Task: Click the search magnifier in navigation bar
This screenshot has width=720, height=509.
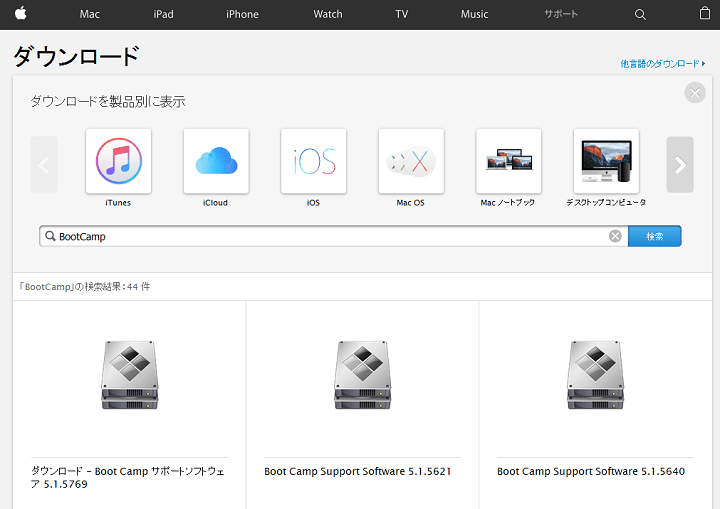Action: [x=640, y=15]
